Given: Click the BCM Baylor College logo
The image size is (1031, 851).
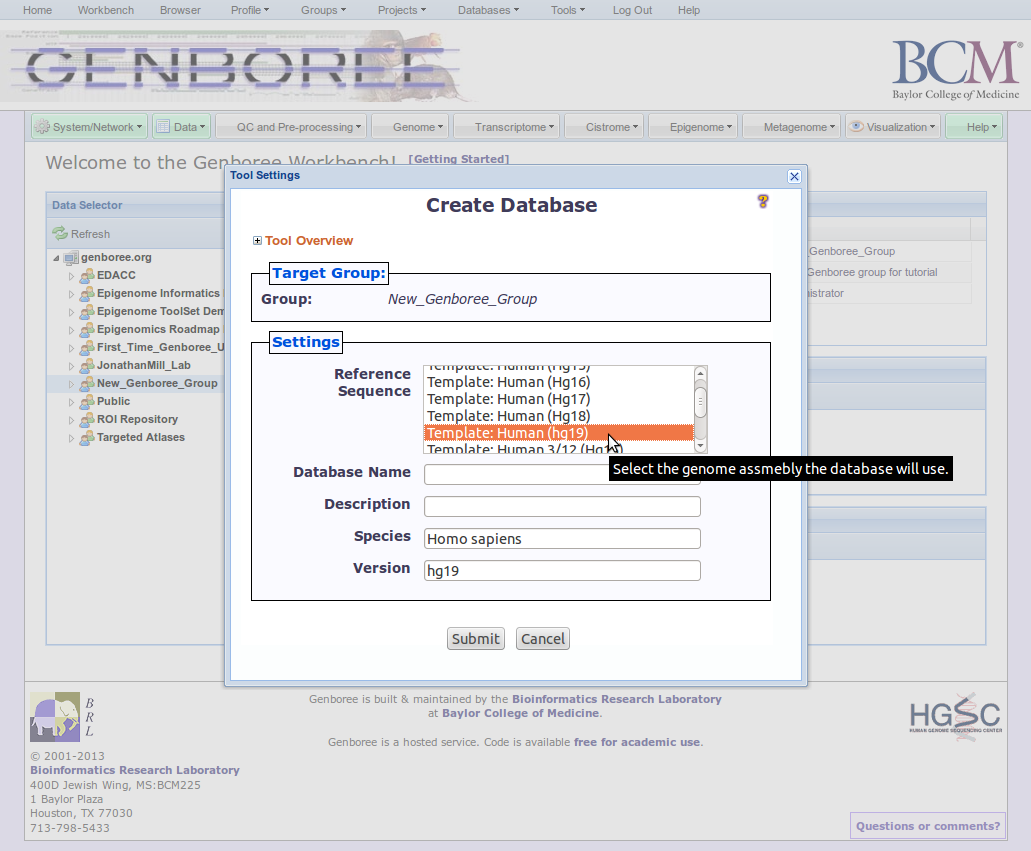Looking at the screenshot, I should point(955,69).
